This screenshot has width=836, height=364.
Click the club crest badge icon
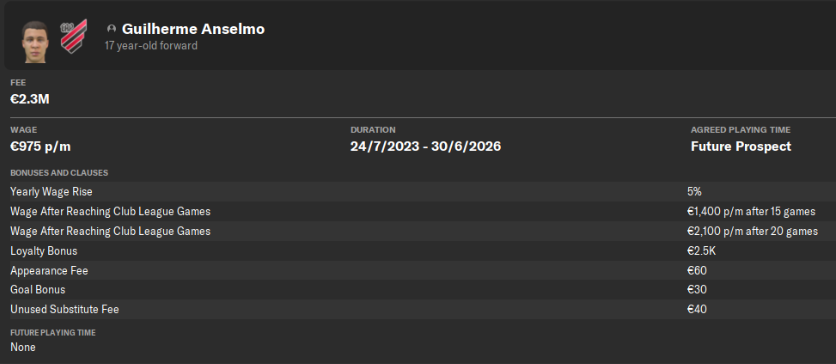click(x=74, y=37)
